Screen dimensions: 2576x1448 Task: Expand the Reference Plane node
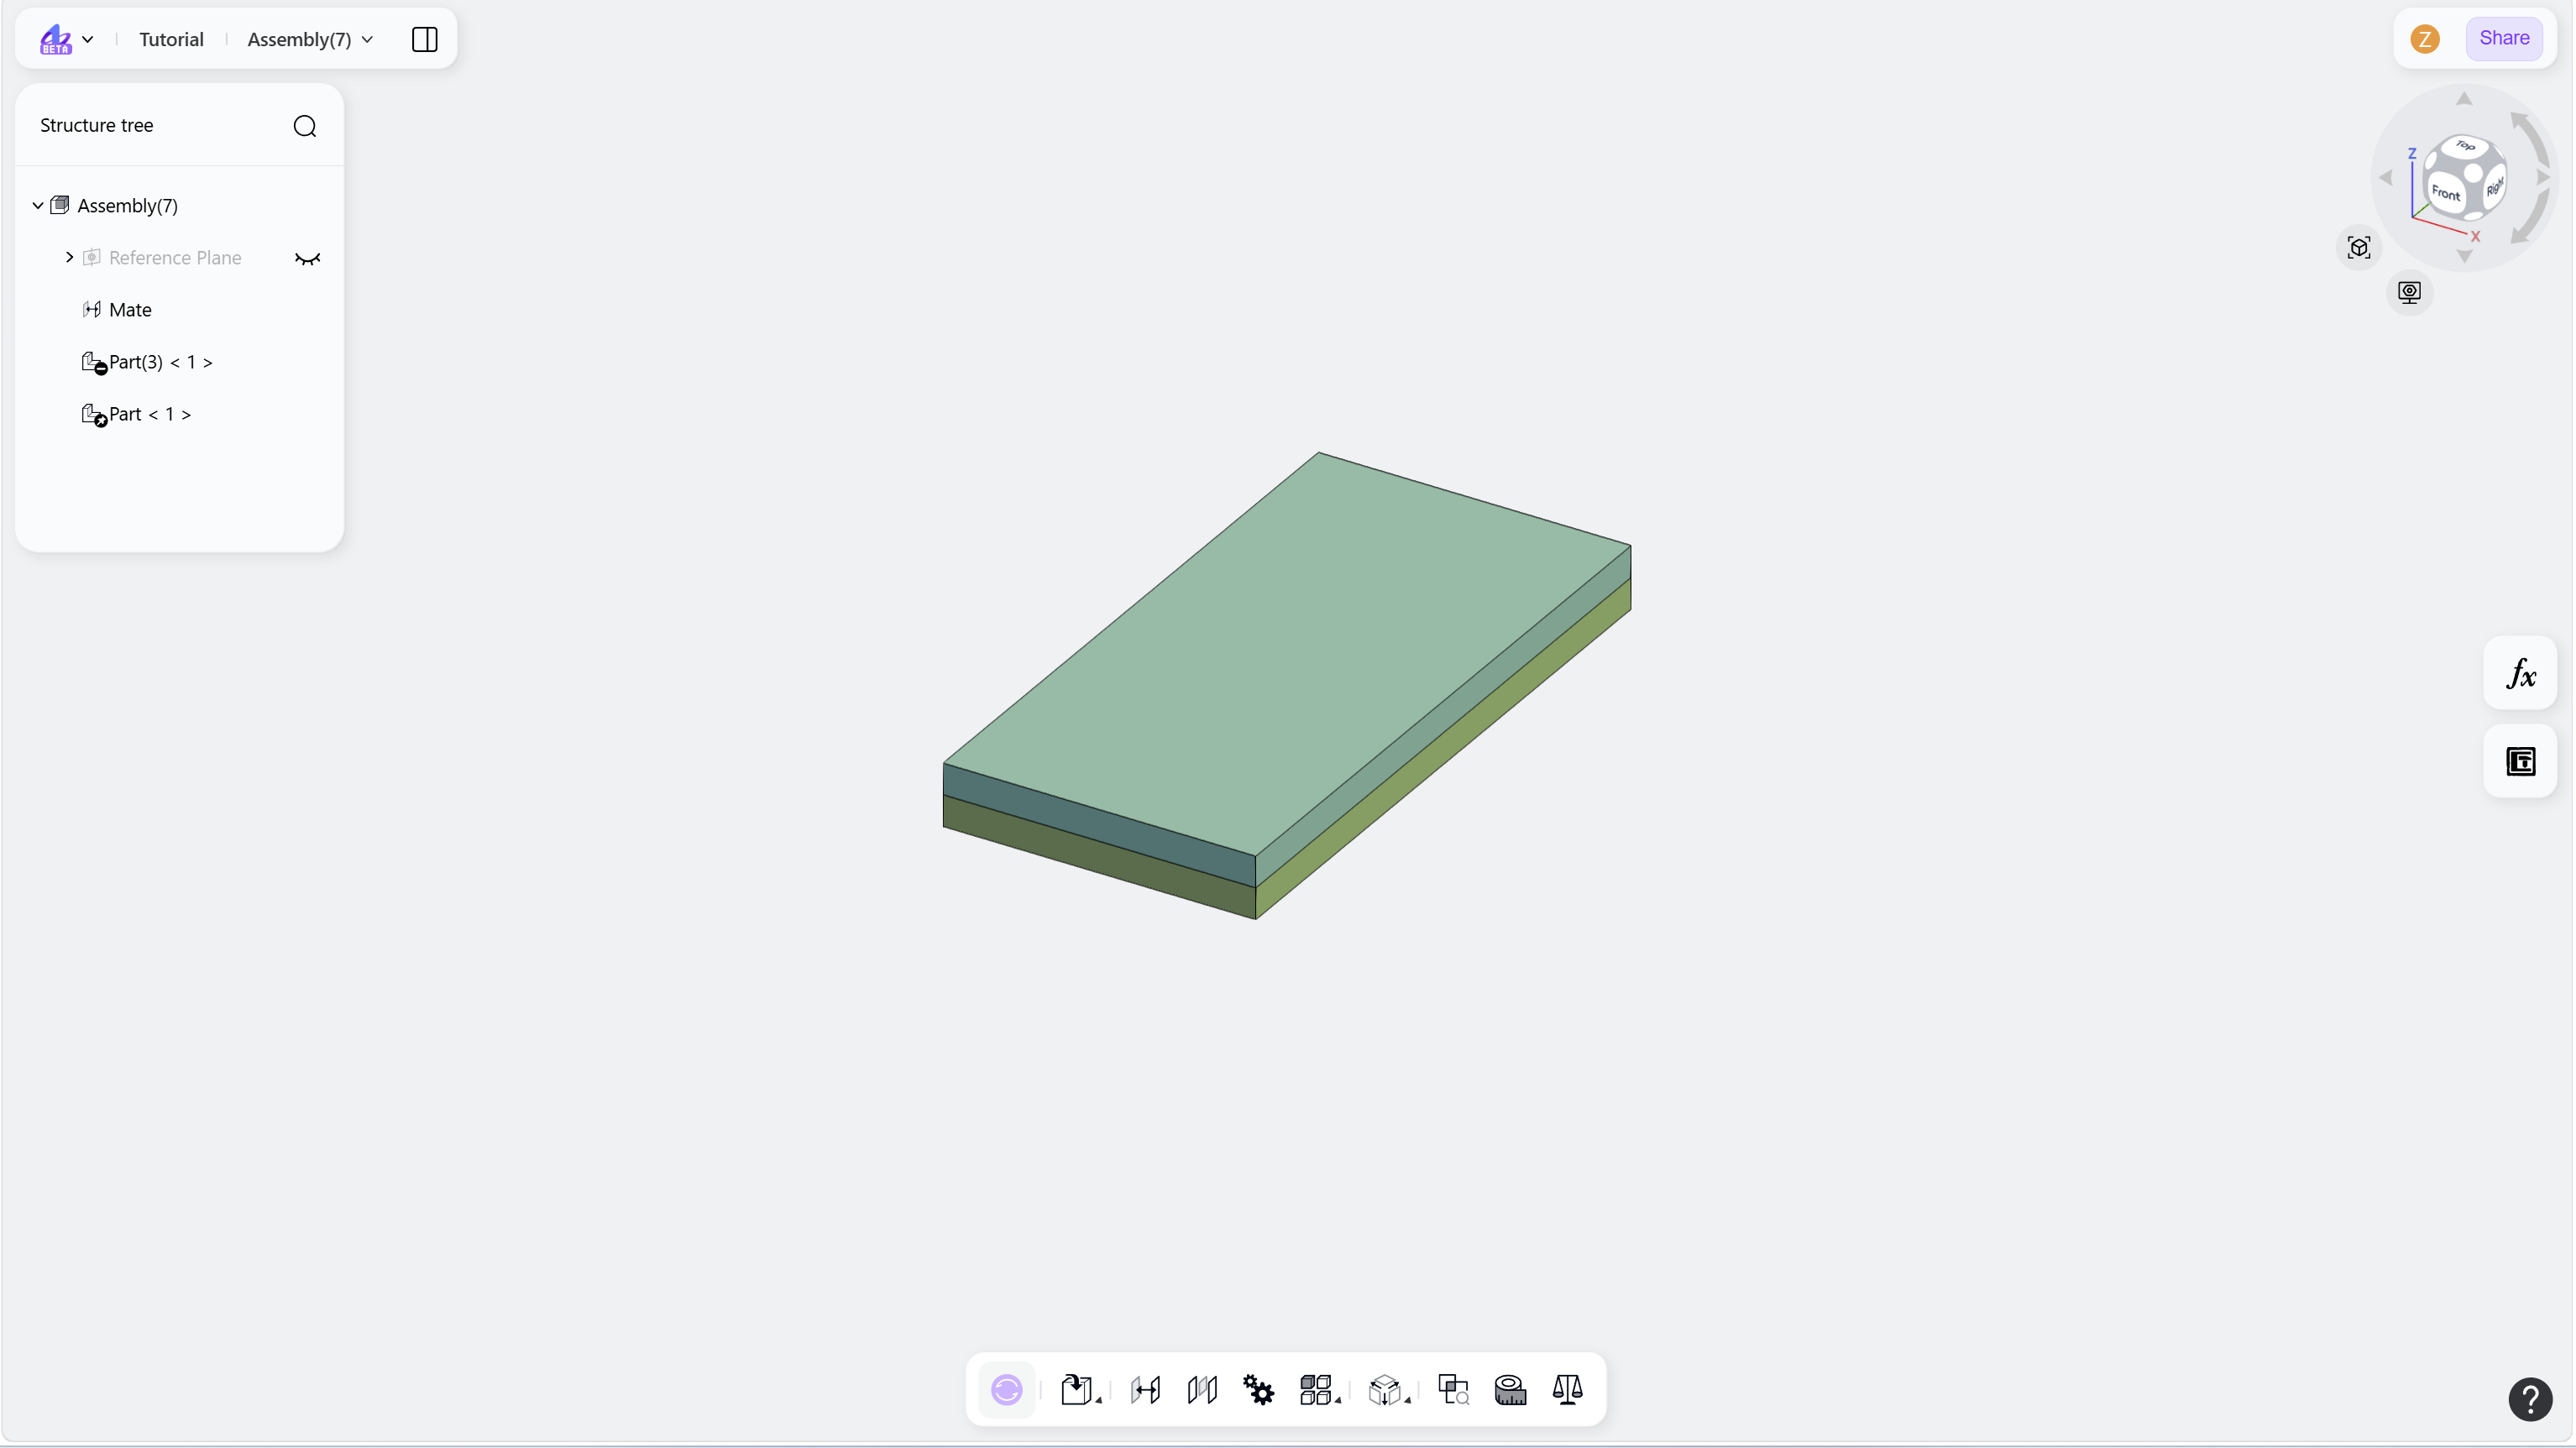69,258
